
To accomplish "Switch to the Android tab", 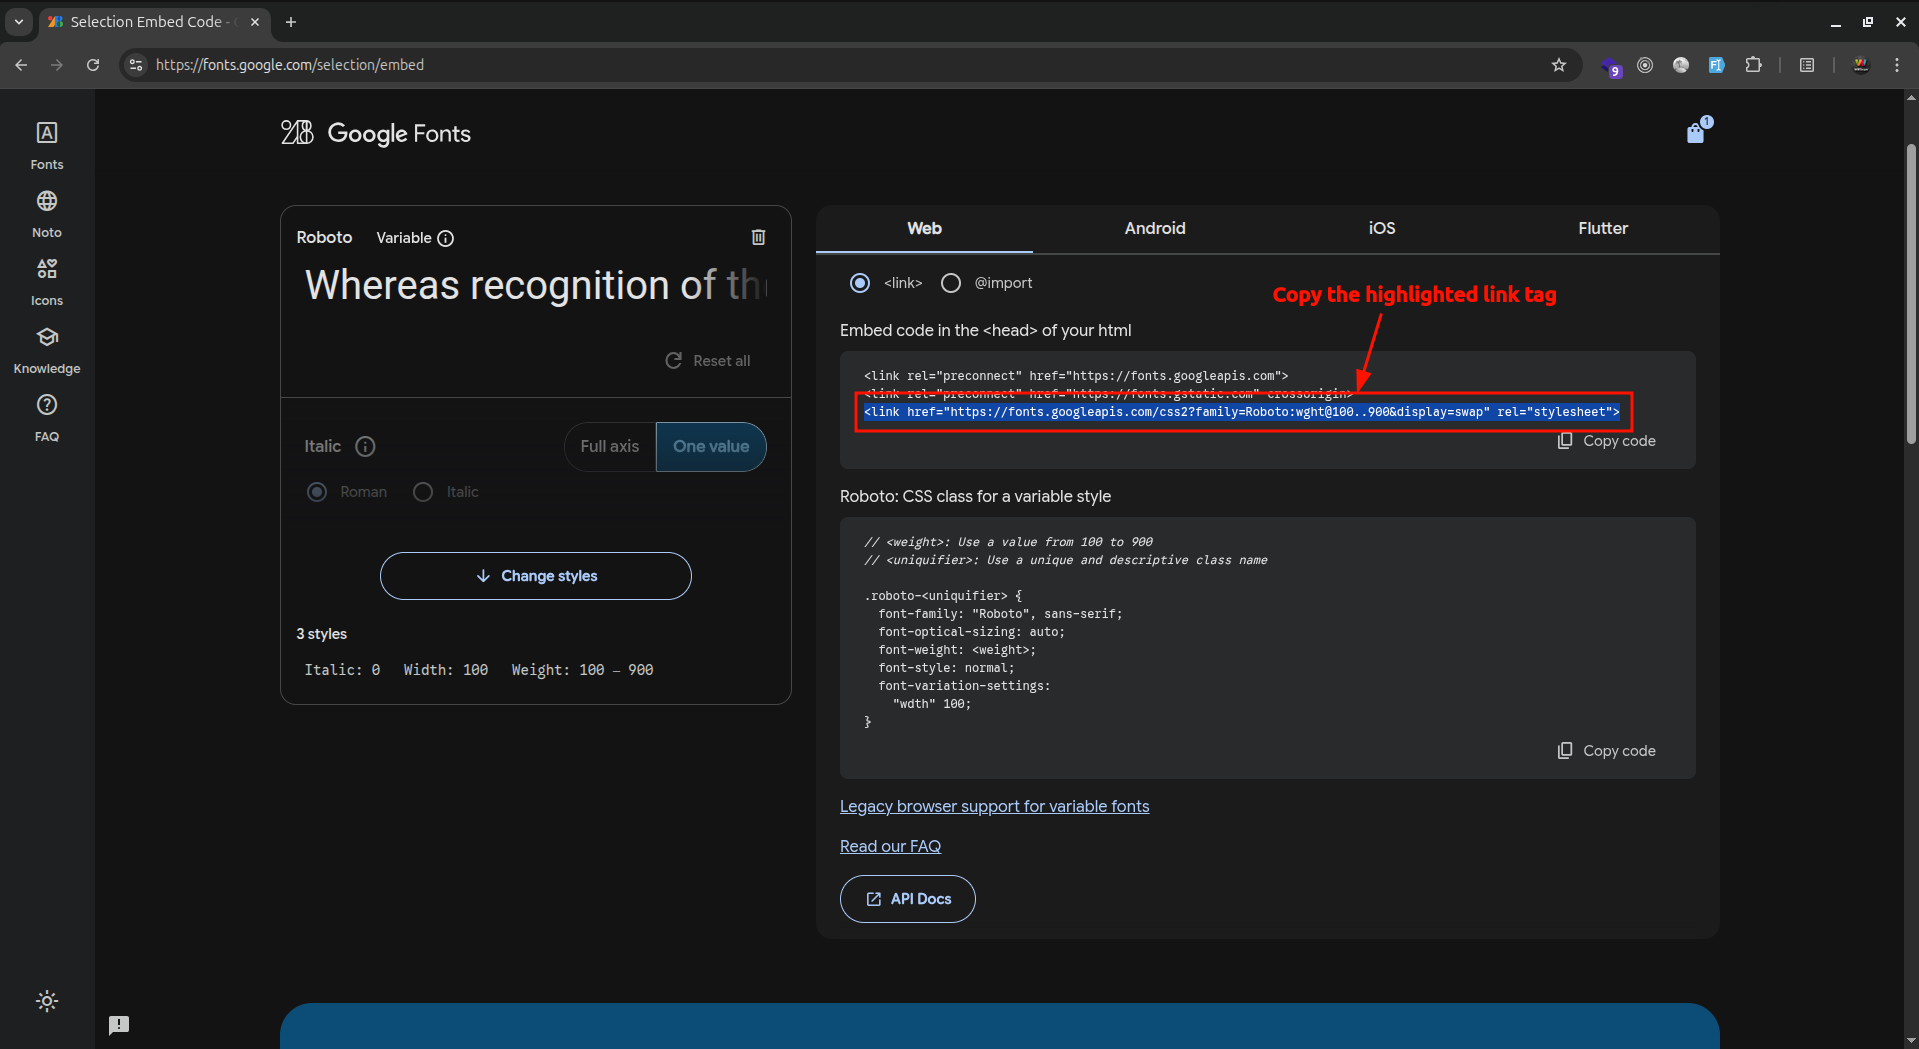I will 1154,228.
